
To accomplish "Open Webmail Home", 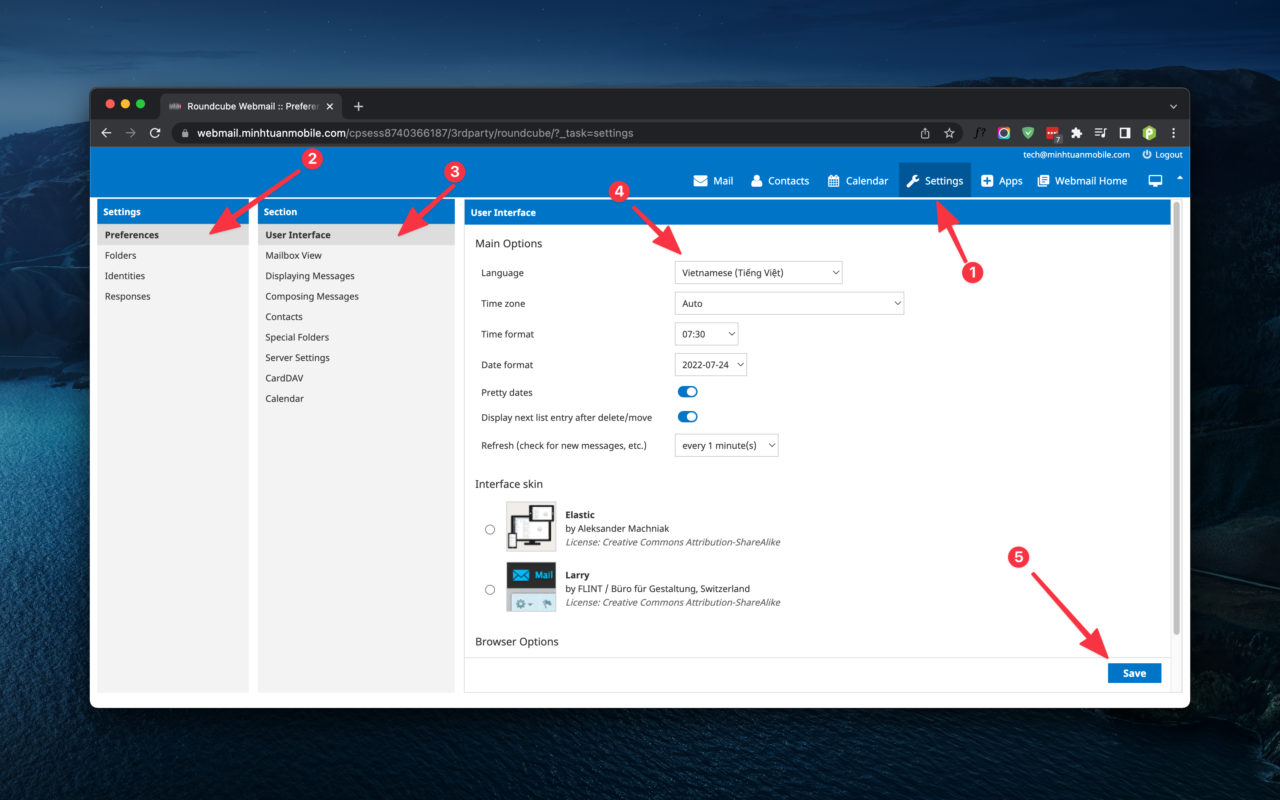I will click(1082, 181).
